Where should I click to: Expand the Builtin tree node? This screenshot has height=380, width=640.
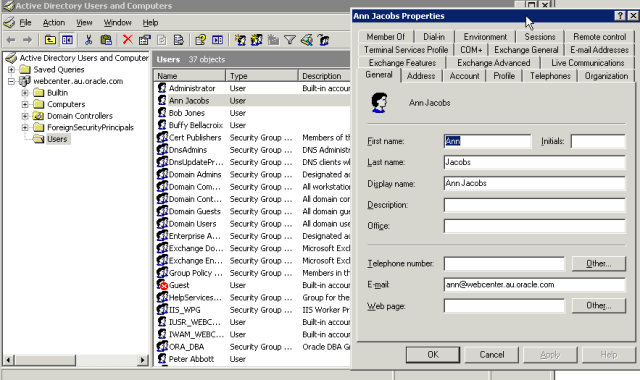tap(25, 93)
